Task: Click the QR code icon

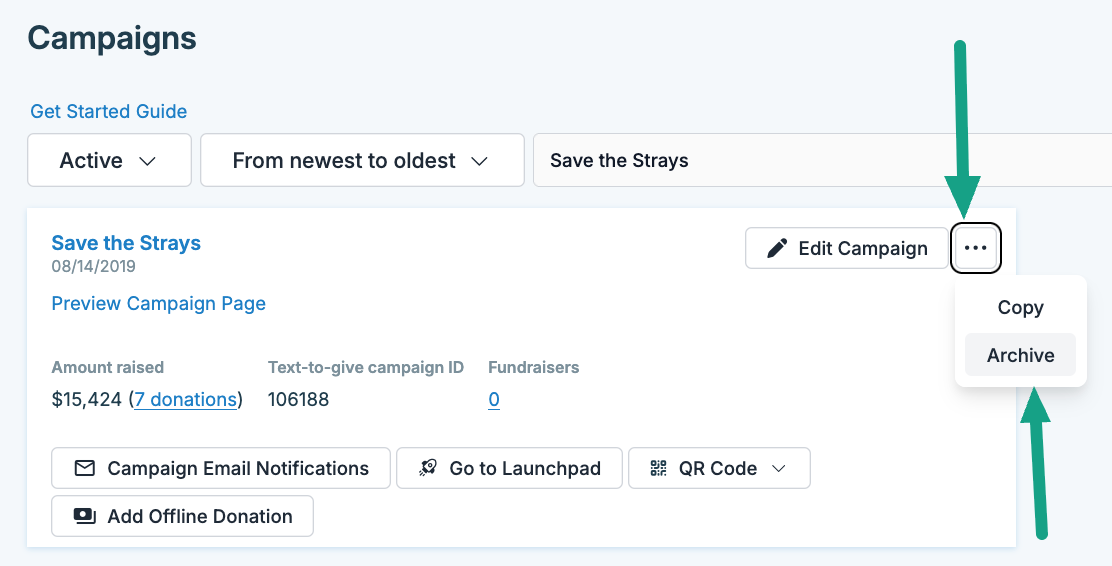Action: point(658,468)
